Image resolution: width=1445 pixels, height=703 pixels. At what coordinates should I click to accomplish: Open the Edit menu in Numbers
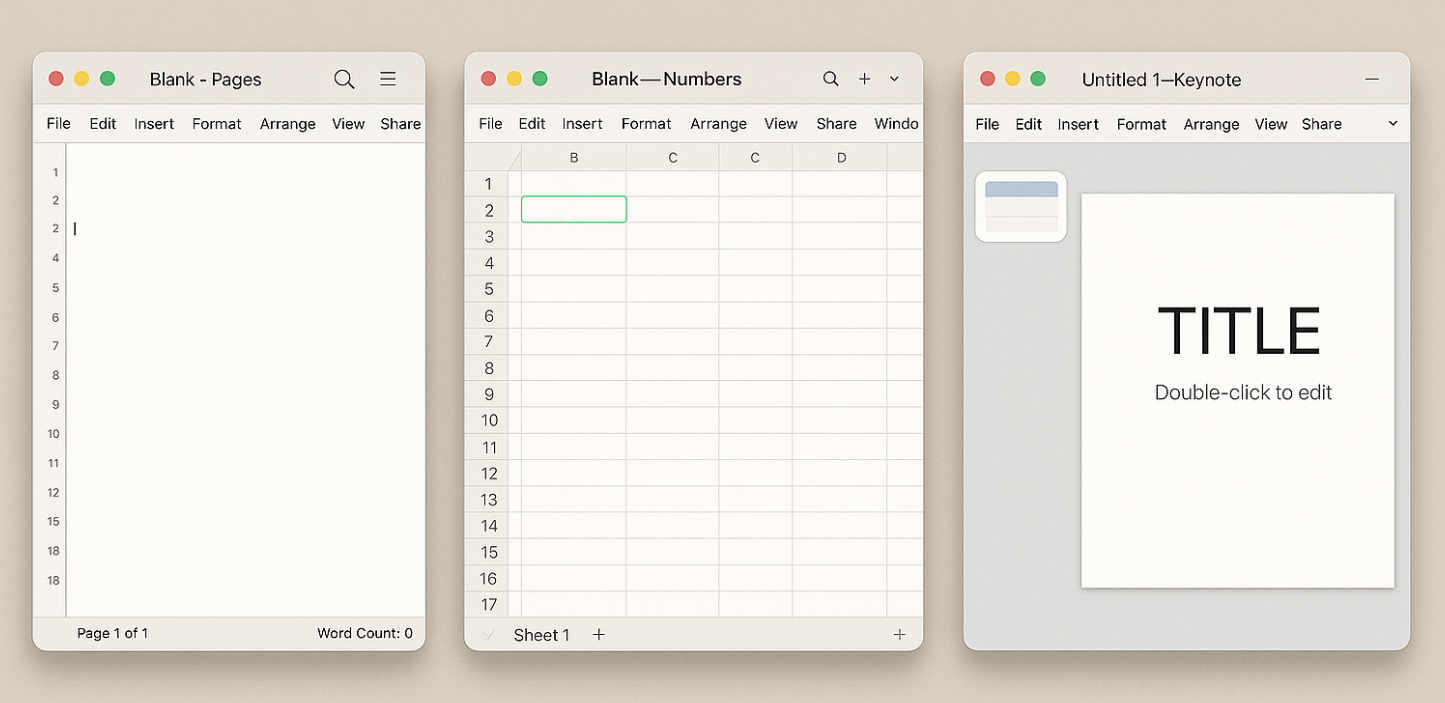click(x=532, y=124)
